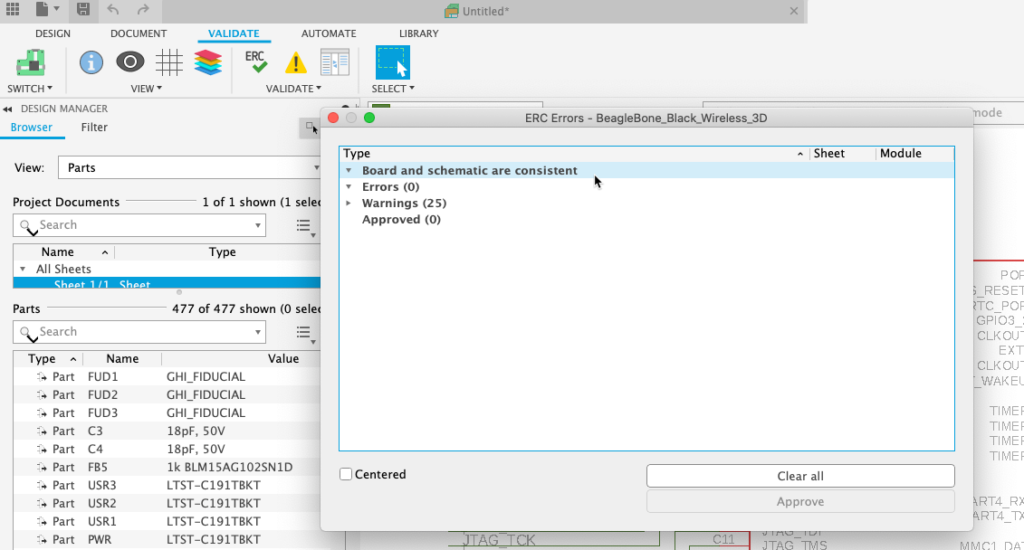Run the ERC check icon
The image size is (1024, 550).
256,62
